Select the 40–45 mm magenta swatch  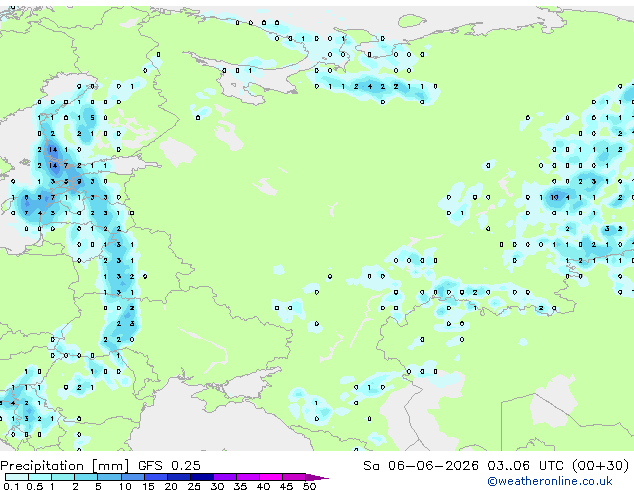point(271,477)
